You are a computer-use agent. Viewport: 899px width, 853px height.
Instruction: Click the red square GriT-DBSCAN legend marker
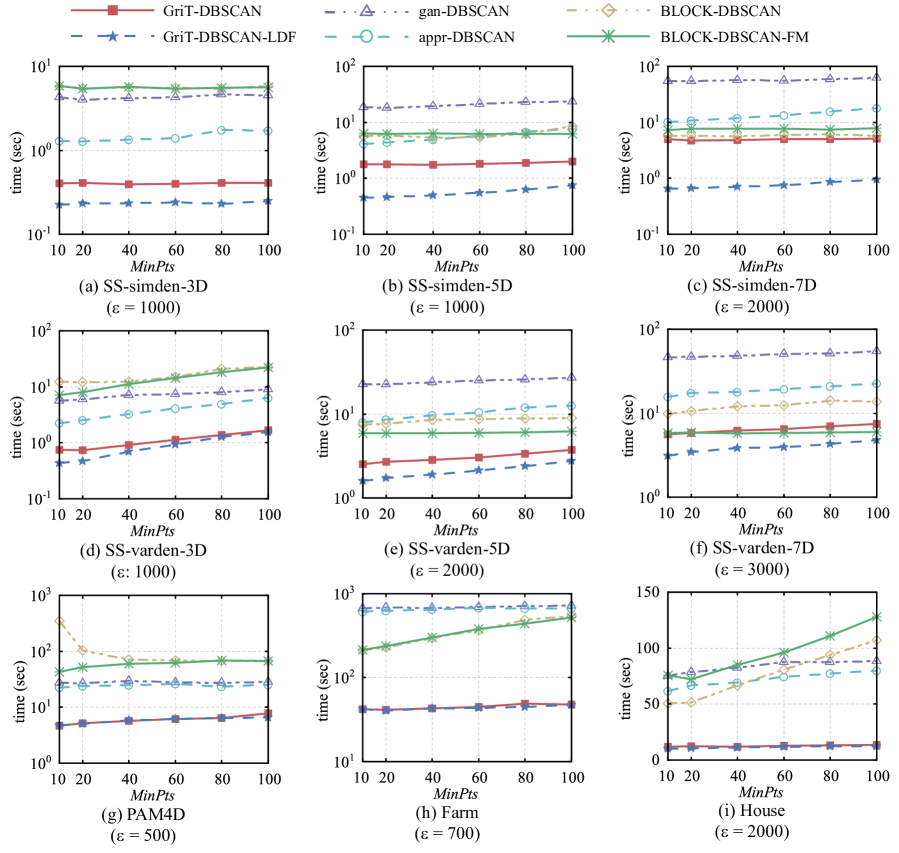pos(113,10)
